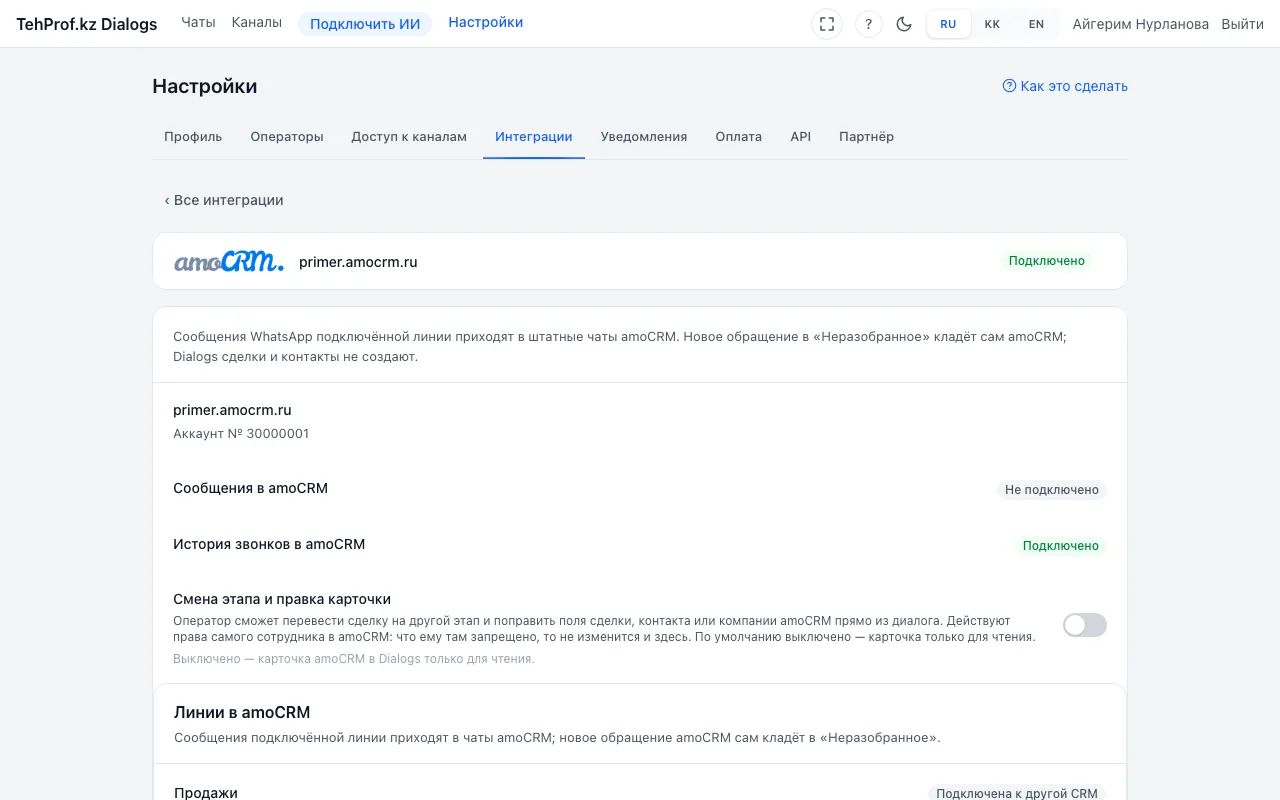Click the Смена этапа и правка карточки heading

pos(282,599)
